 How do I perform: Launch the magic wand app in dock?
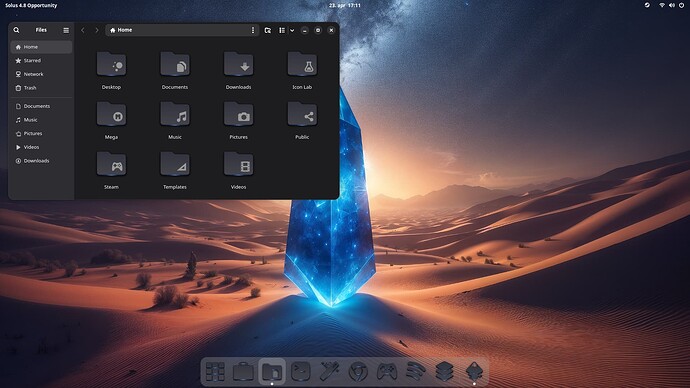click(329, 372)
